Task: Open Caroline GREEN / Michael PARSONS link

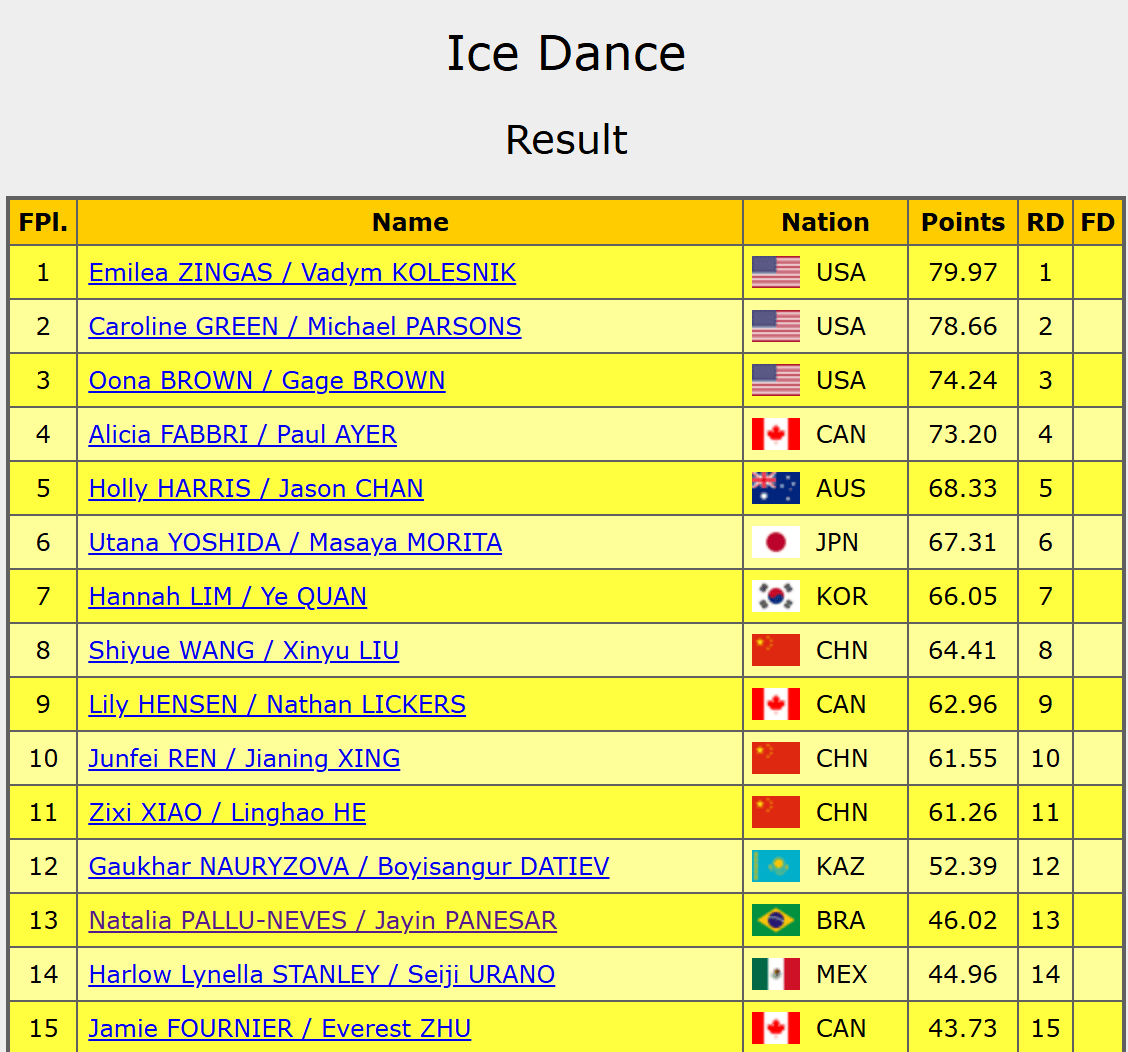Action: pos(305,327)
